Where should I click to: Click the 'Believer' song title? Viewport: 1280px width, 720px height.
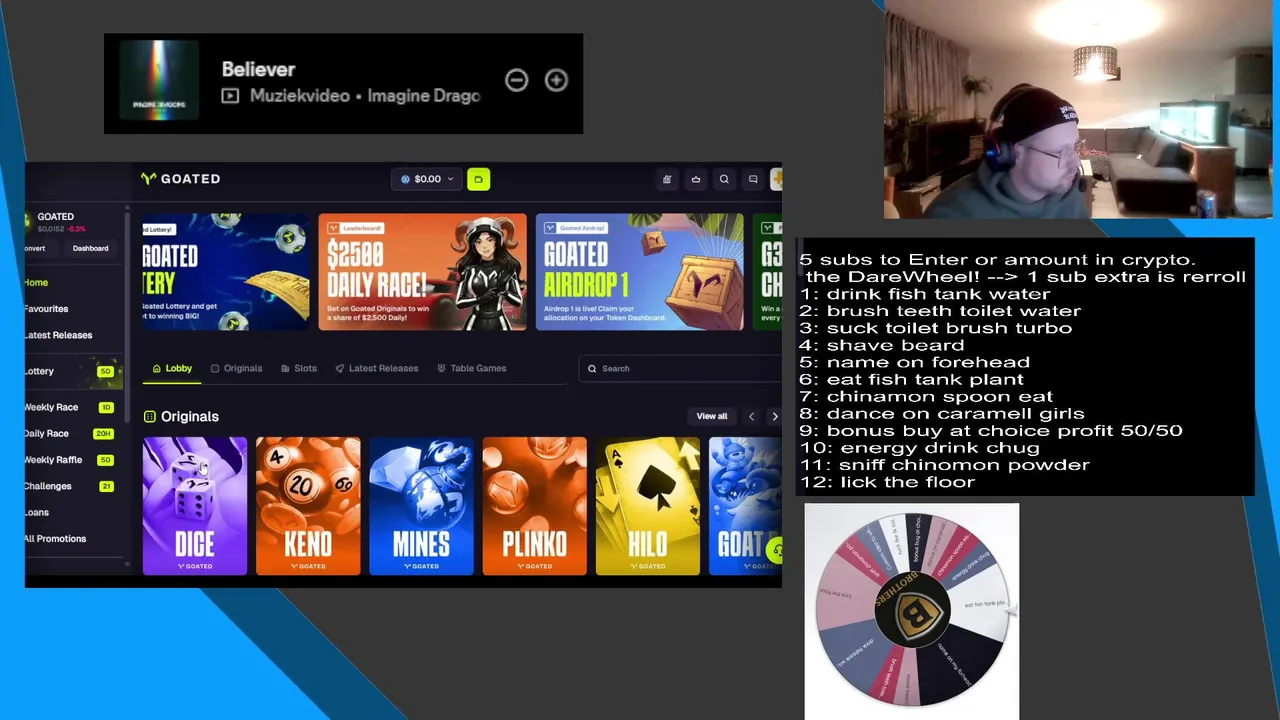(258, 69)
